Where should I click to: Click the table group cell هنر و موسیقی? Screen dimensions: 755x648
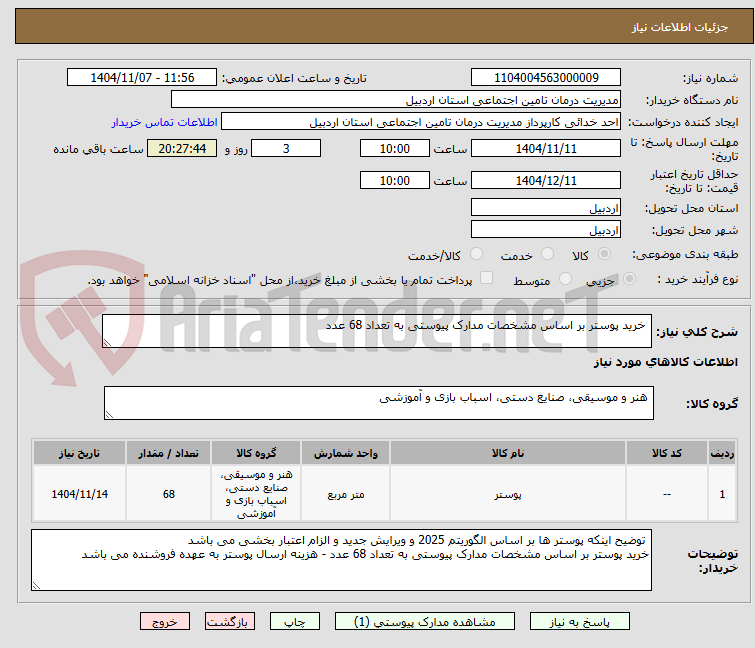tap(256, 494)
